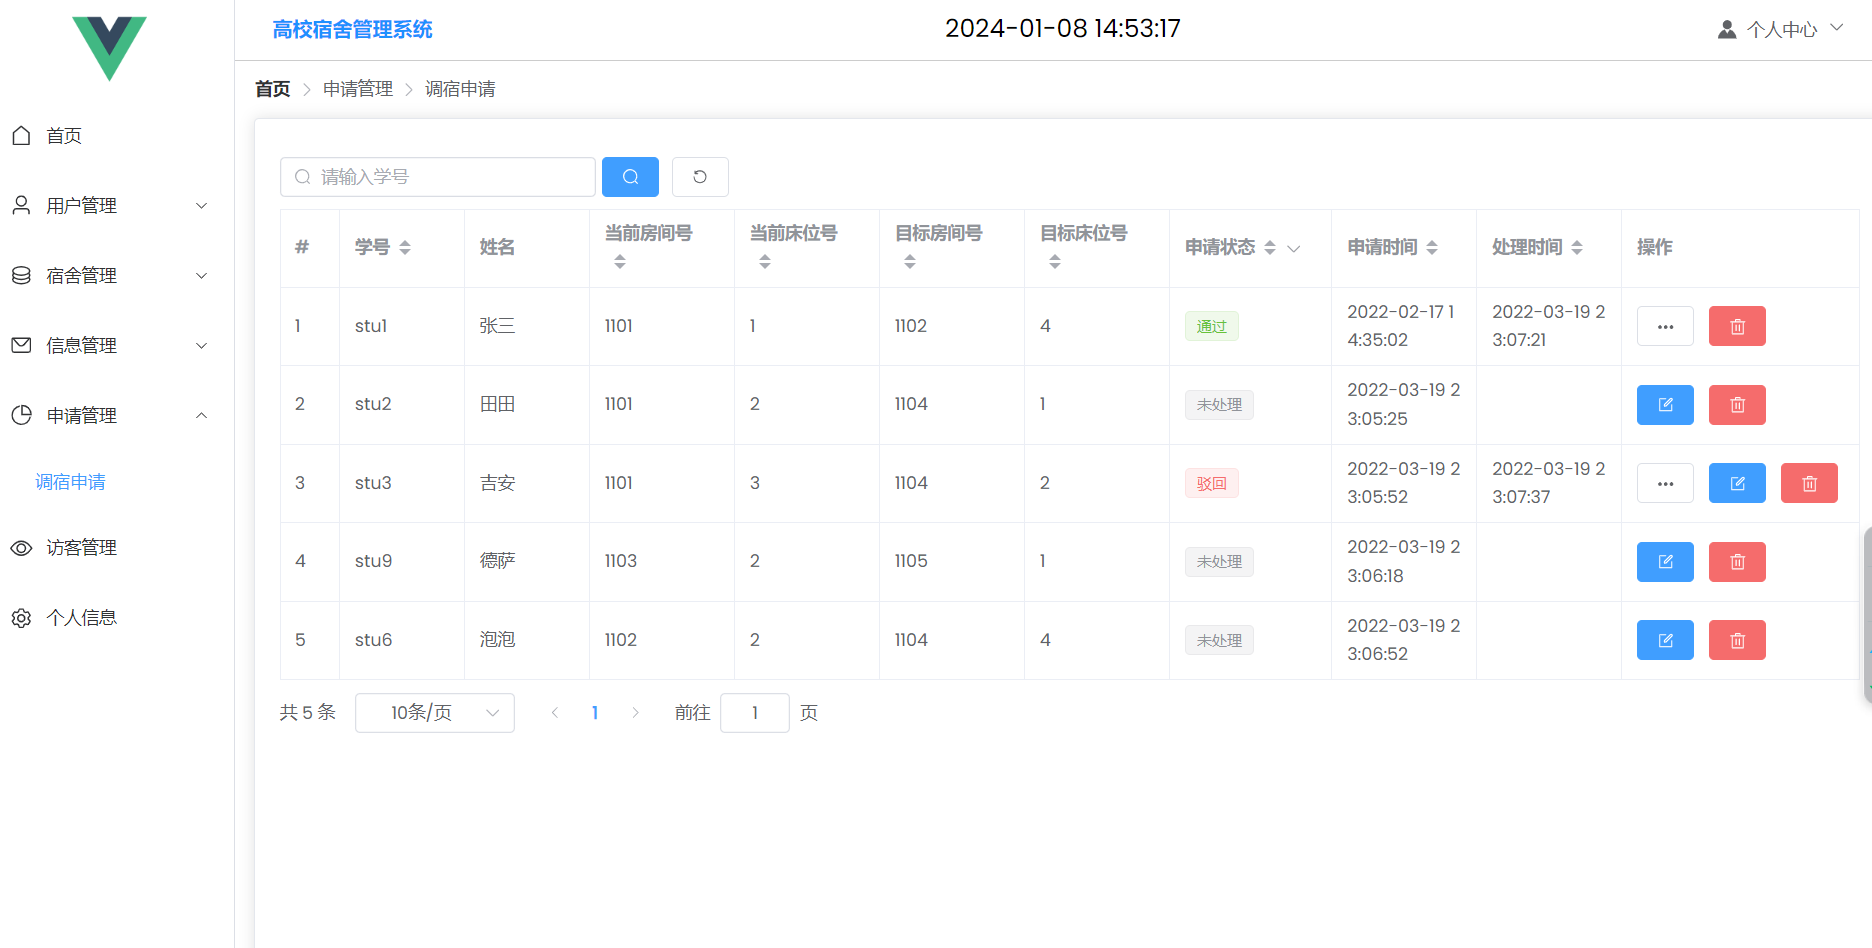Click the datetime 2024-01-08 14:53:17
Screen dimensions: 1872x948
[1063, 28]
